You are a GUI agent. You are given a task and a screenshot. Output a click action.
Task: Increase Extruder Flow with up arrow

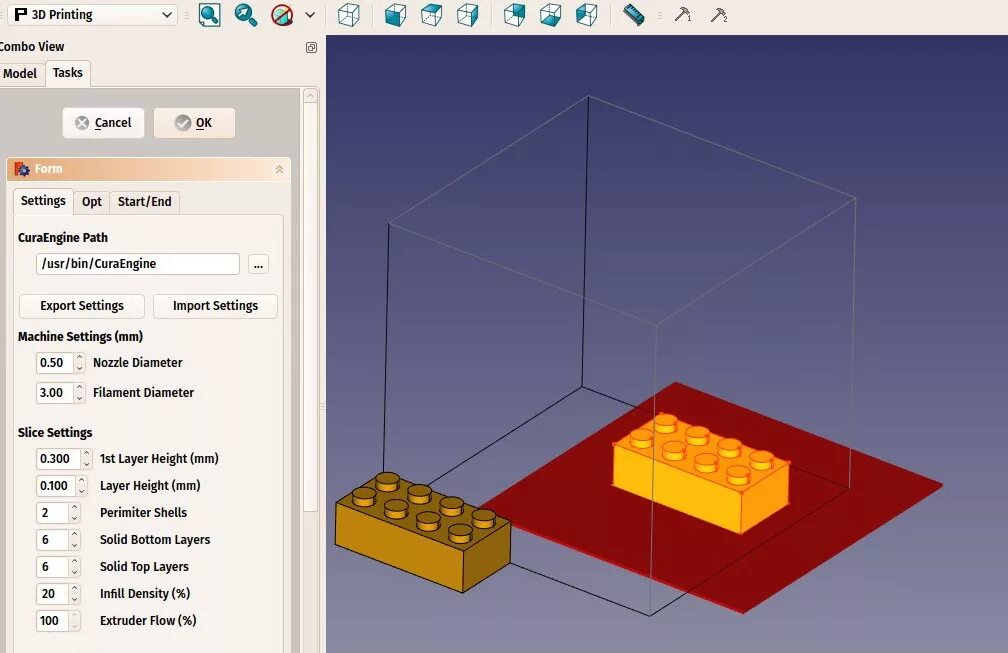(x=75, y=616)
